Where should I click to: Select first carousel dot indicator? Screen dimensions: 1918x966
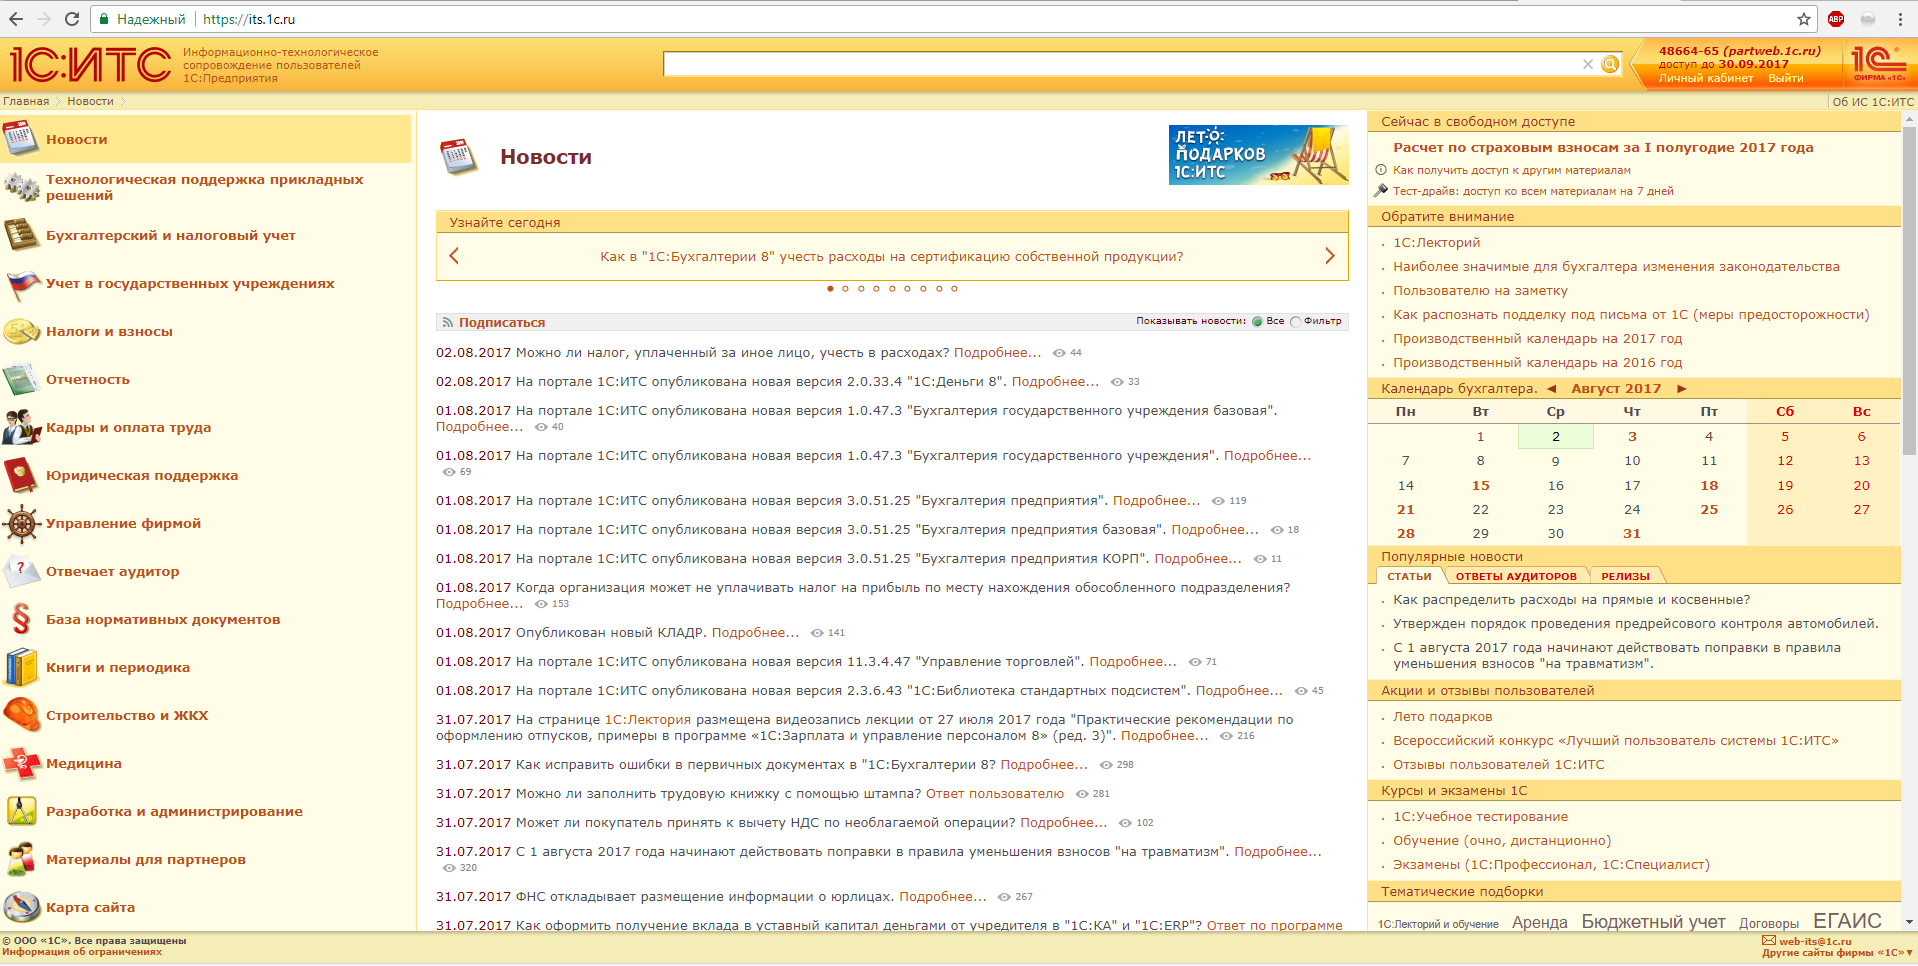[830, 289]
